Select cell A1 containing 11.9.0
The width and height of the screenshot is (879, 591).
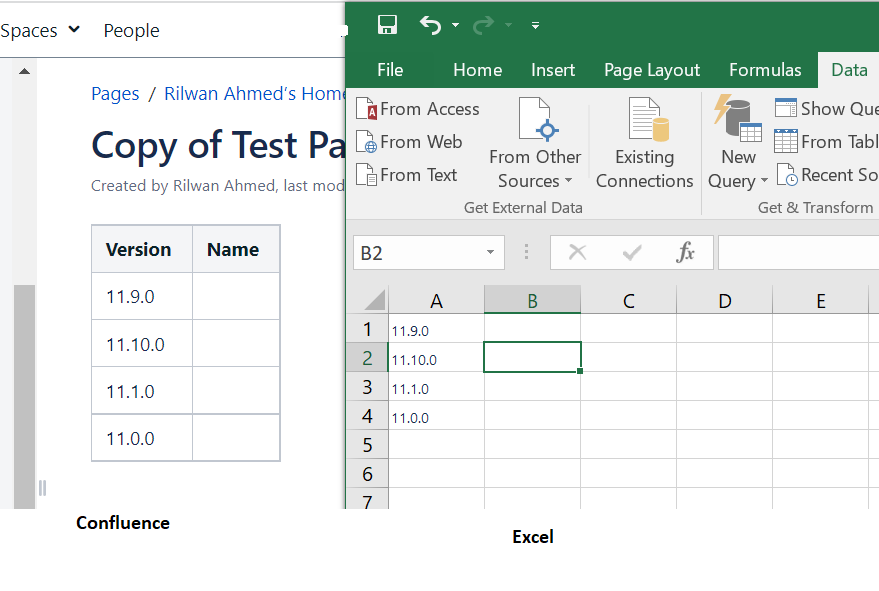tap(436, 330)
